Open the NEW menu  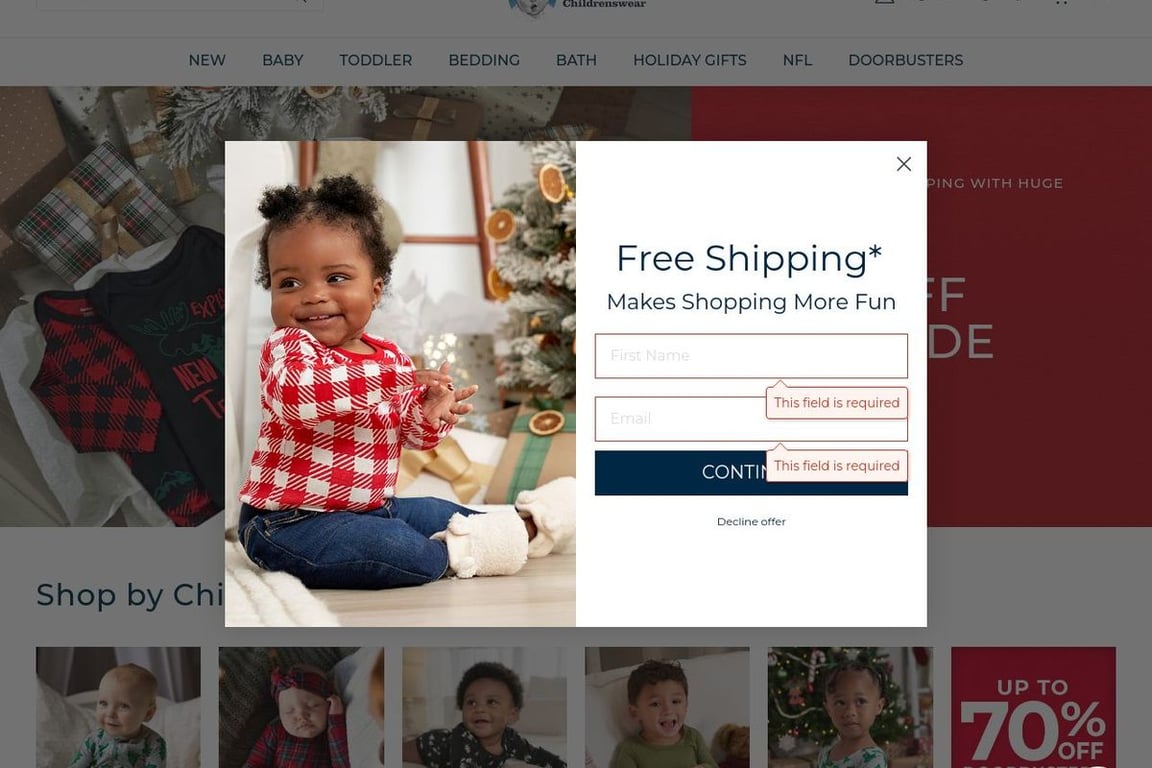[207, 60]
